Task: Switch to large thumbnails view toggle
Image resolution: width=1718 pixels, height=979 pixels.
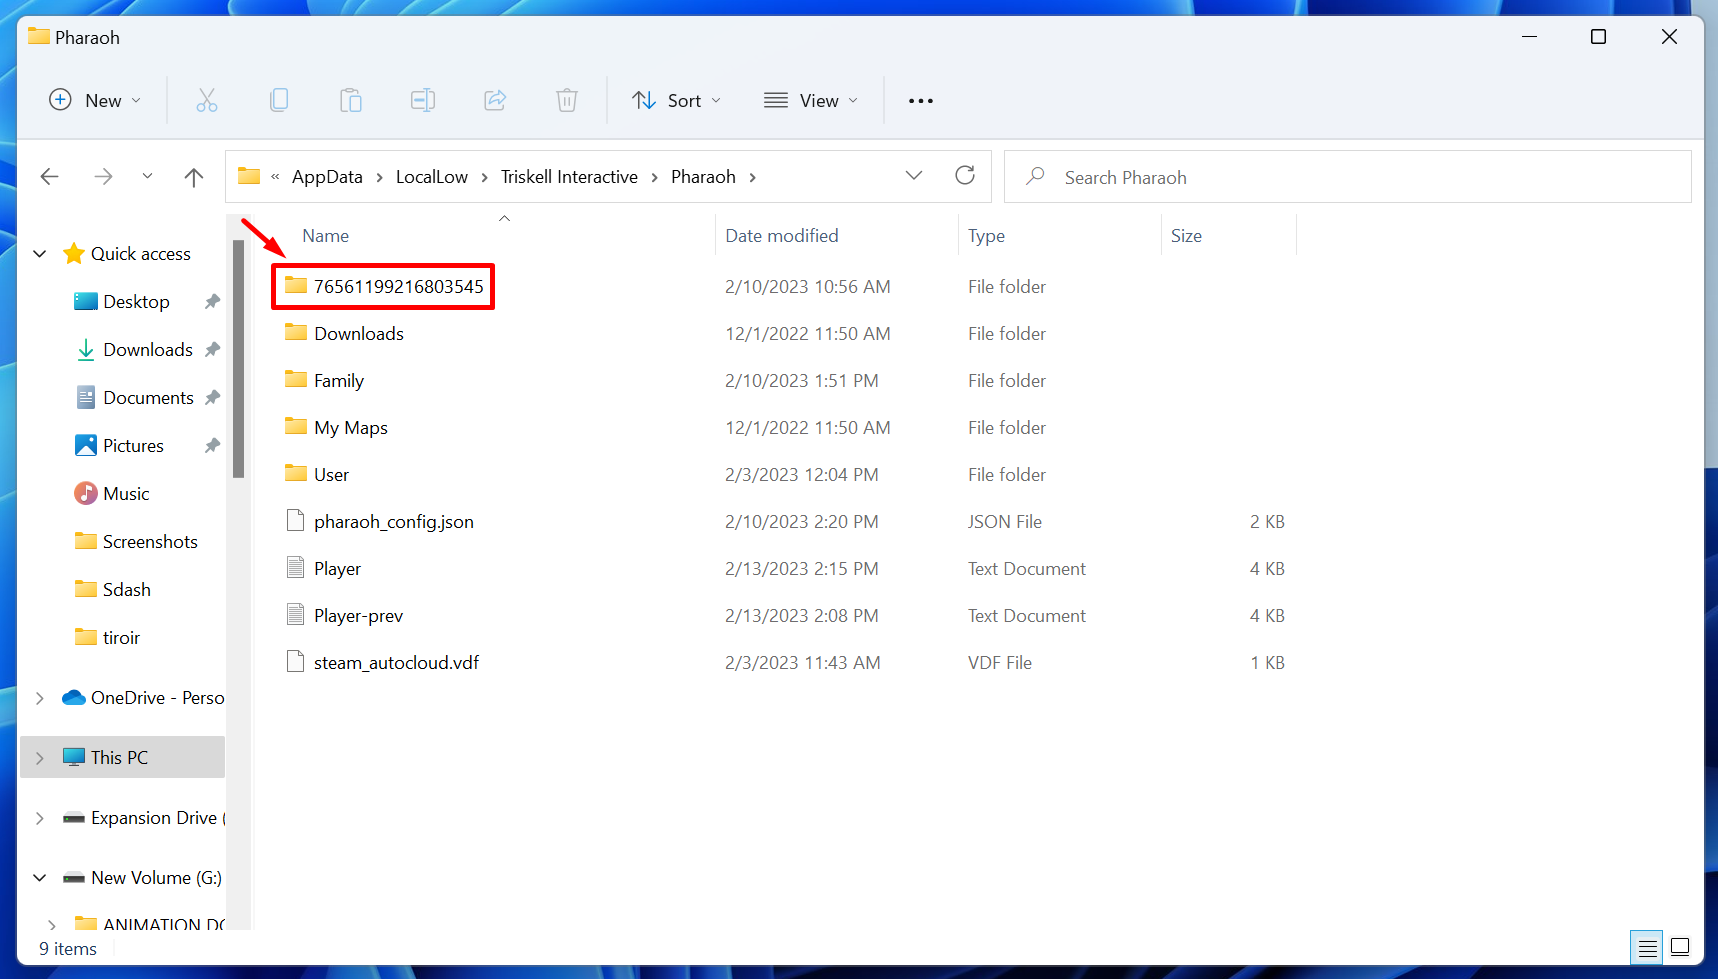Action: point(1680,947)
